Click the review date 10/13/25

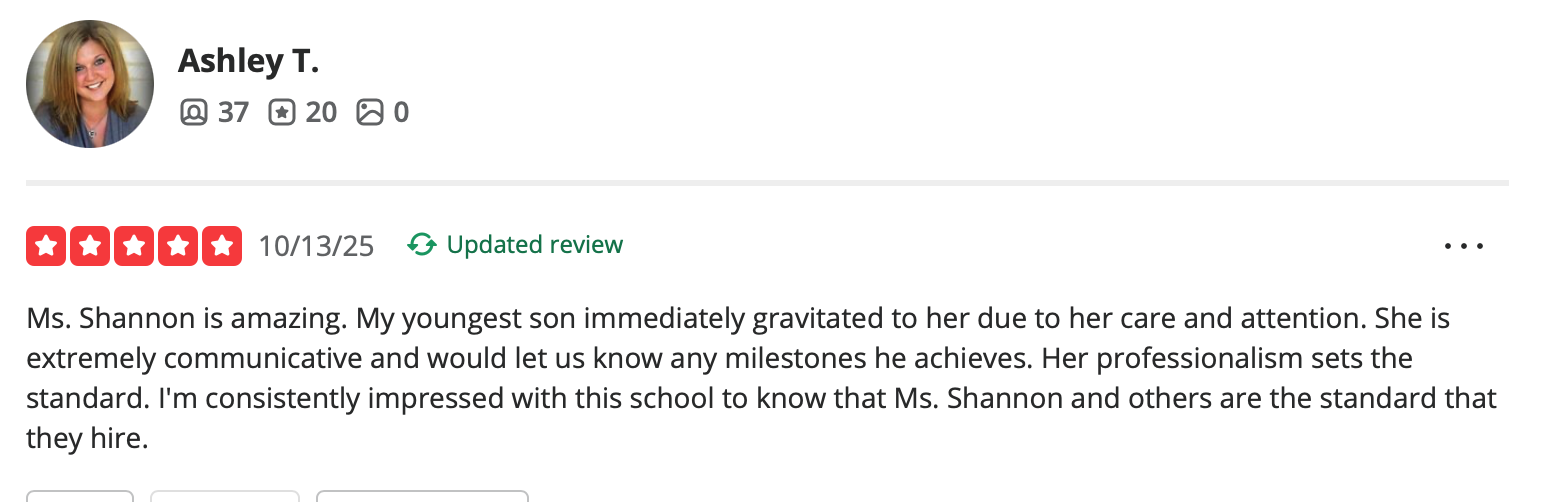316,246
